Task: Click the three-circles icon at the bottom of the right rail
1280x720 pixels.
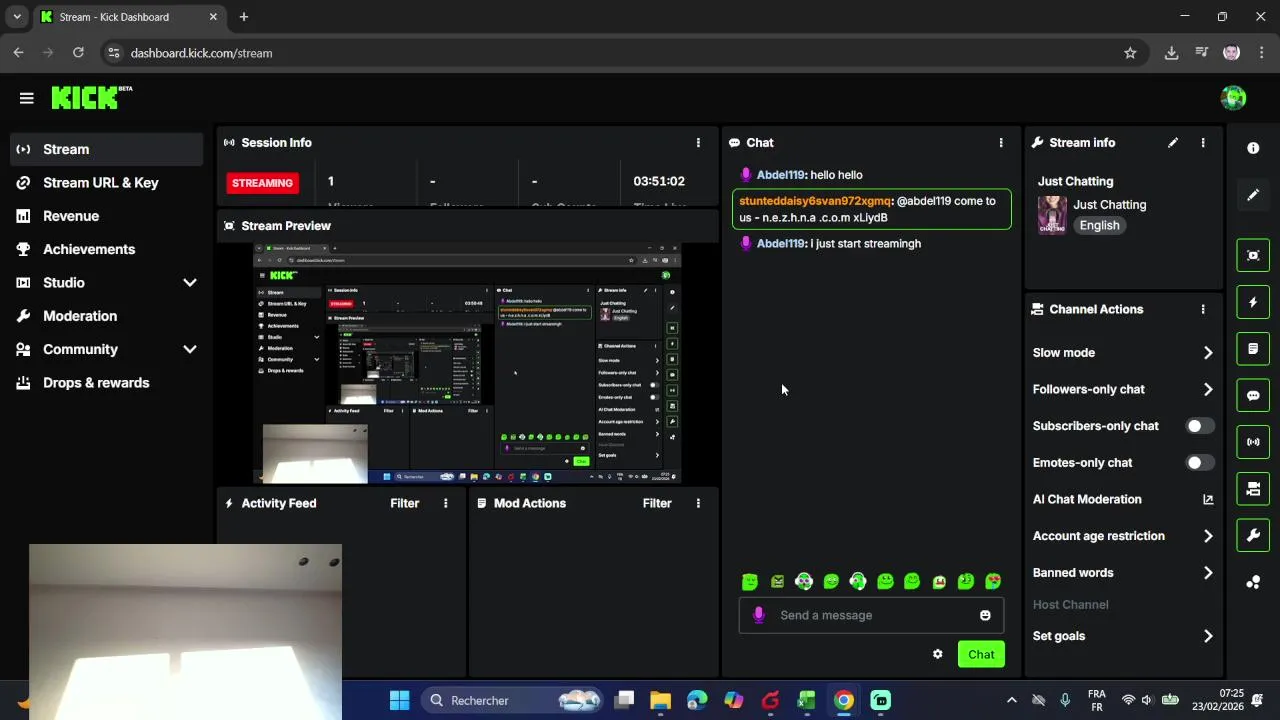Action: click(1253, 582)
